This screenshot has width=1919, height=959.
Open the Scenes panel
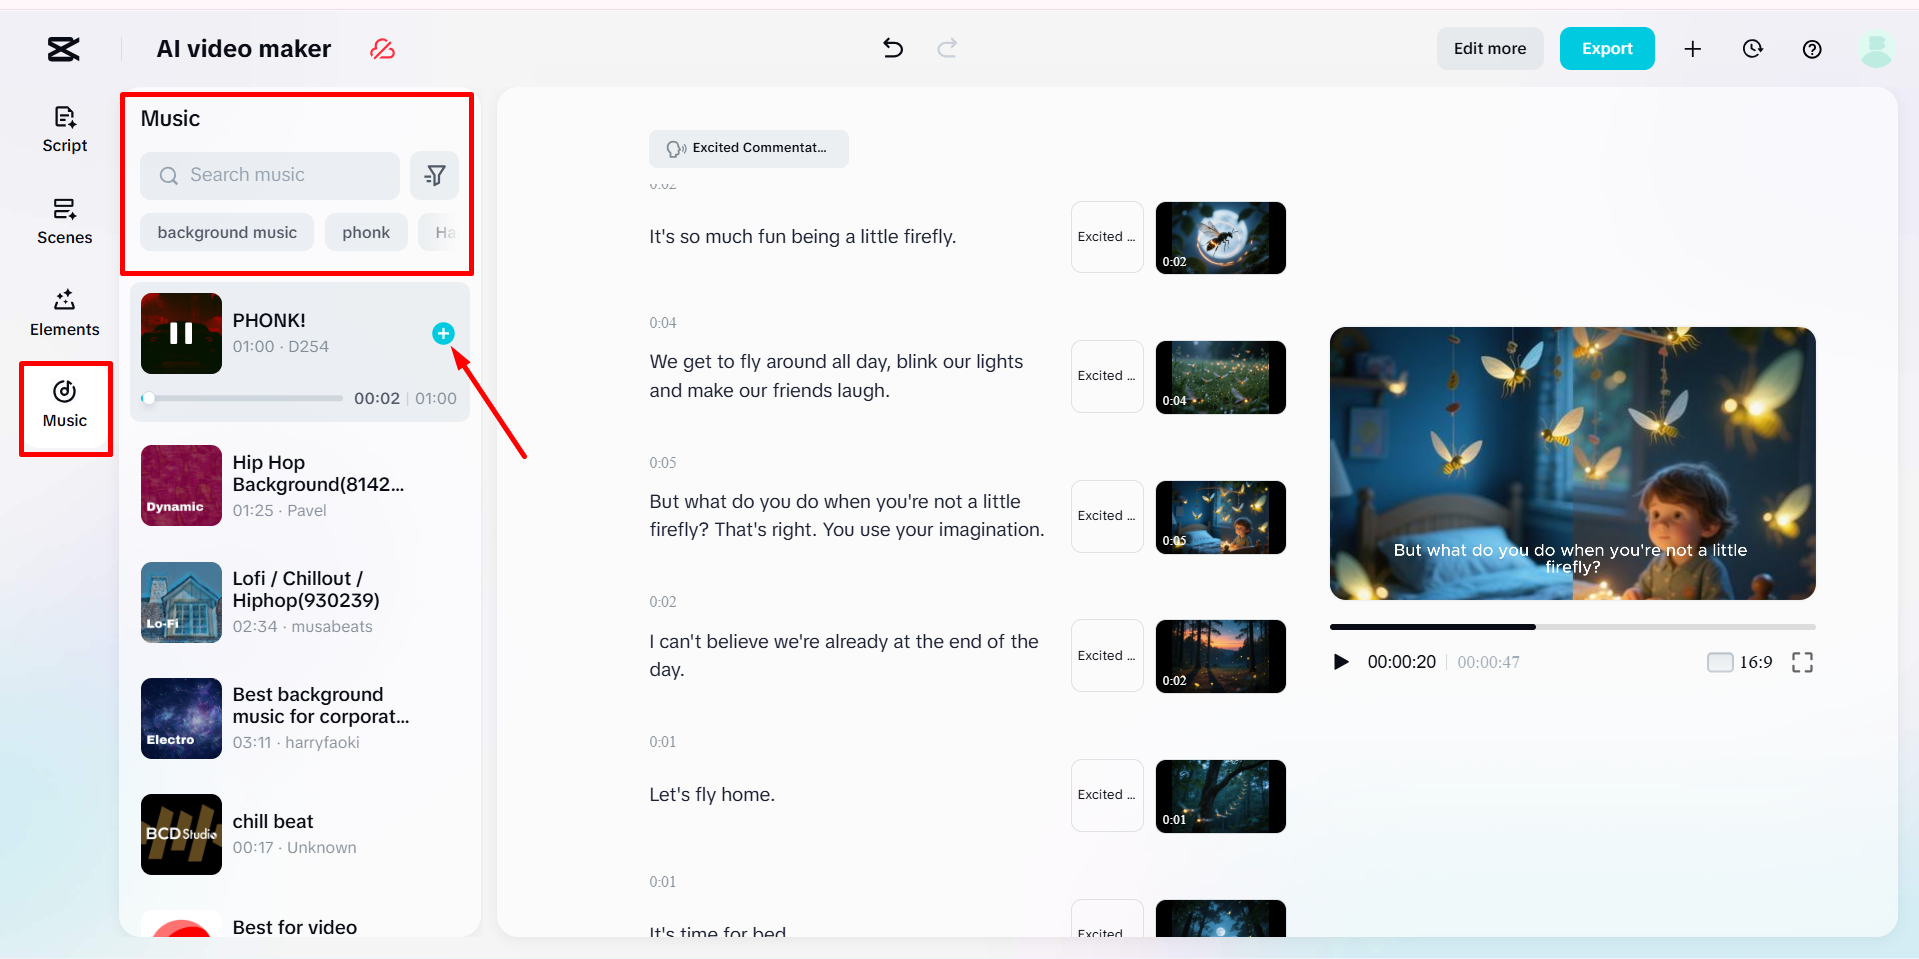coord(65,222)
